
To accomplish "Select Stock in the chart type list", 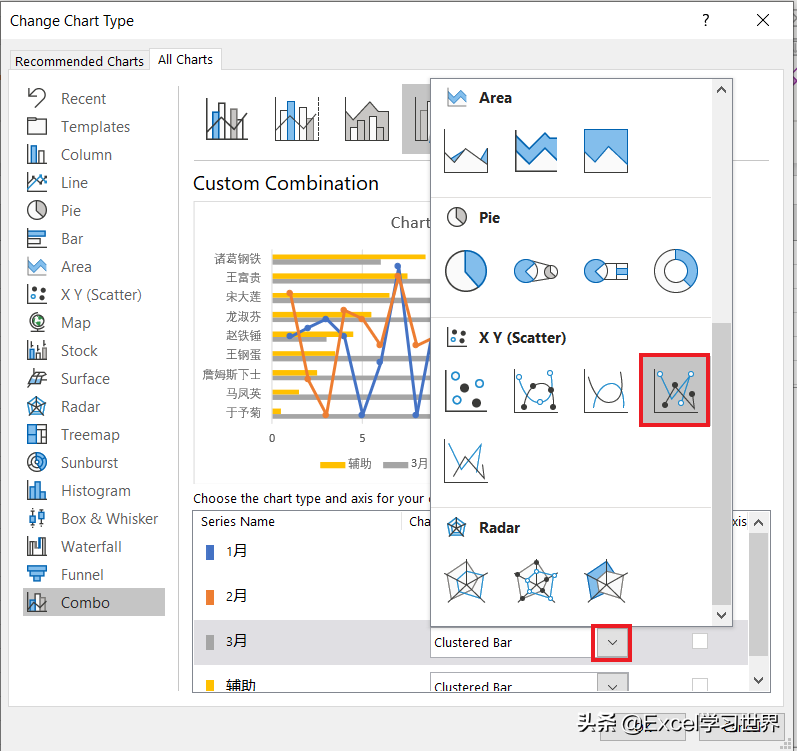I will pos(94,351).
